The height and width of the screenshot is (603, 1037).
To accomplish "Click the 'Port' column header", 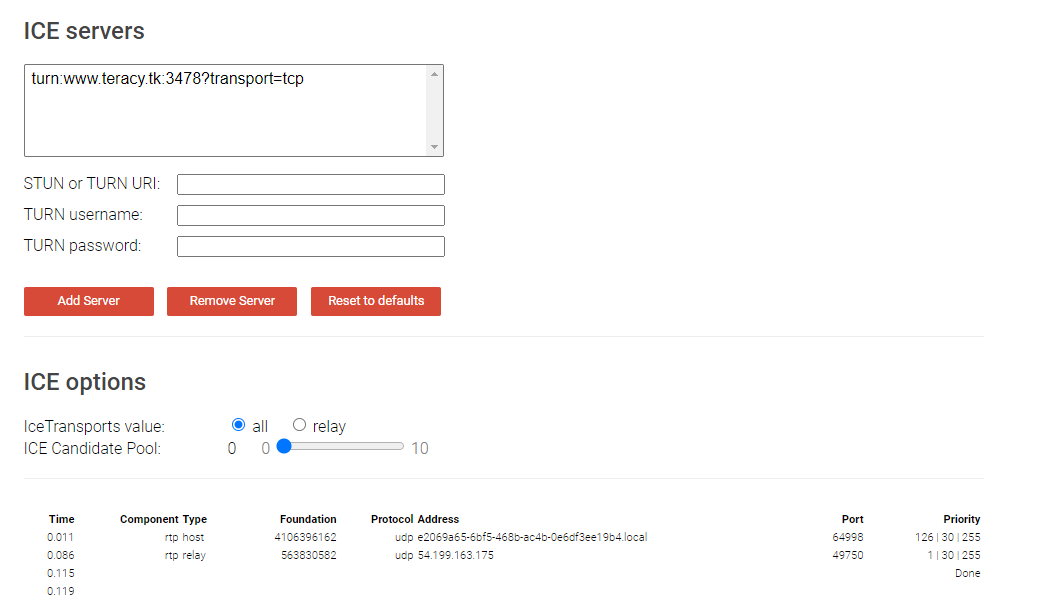I will pyautogui.click(x=852, y=519).
